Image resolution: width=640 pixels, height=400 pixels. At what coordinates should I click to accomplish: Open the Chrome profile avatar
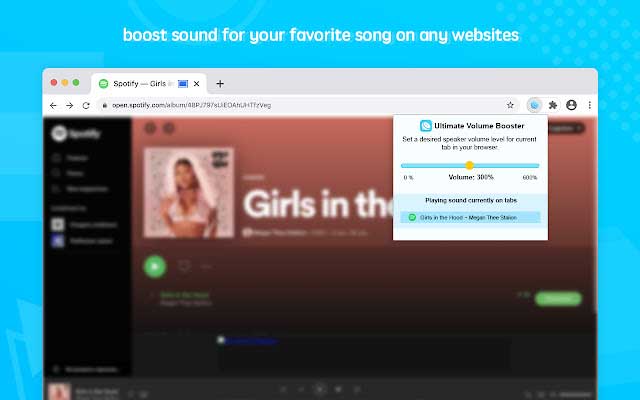point(571,105)
